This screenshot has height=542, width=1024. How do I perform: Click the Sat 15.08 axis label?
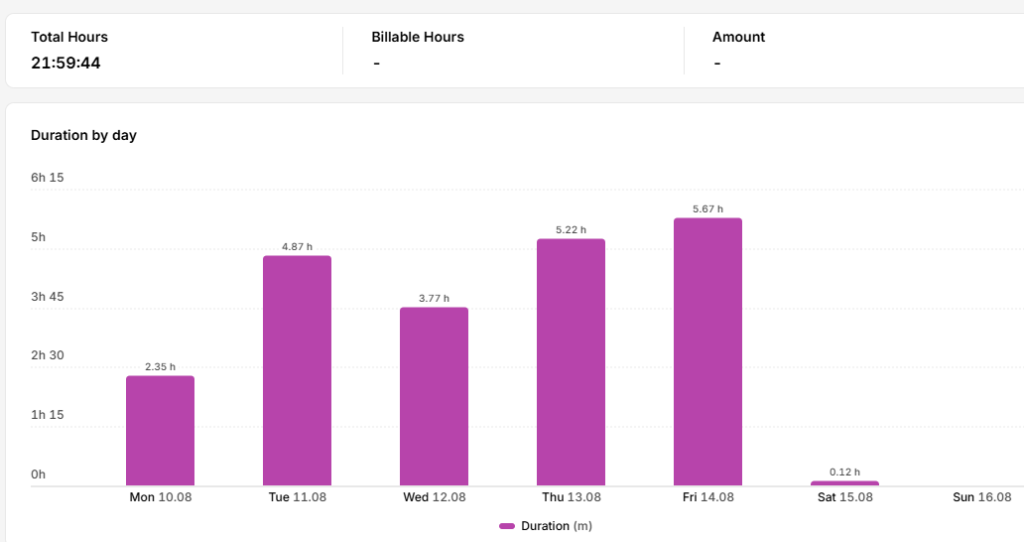[845, 497]
